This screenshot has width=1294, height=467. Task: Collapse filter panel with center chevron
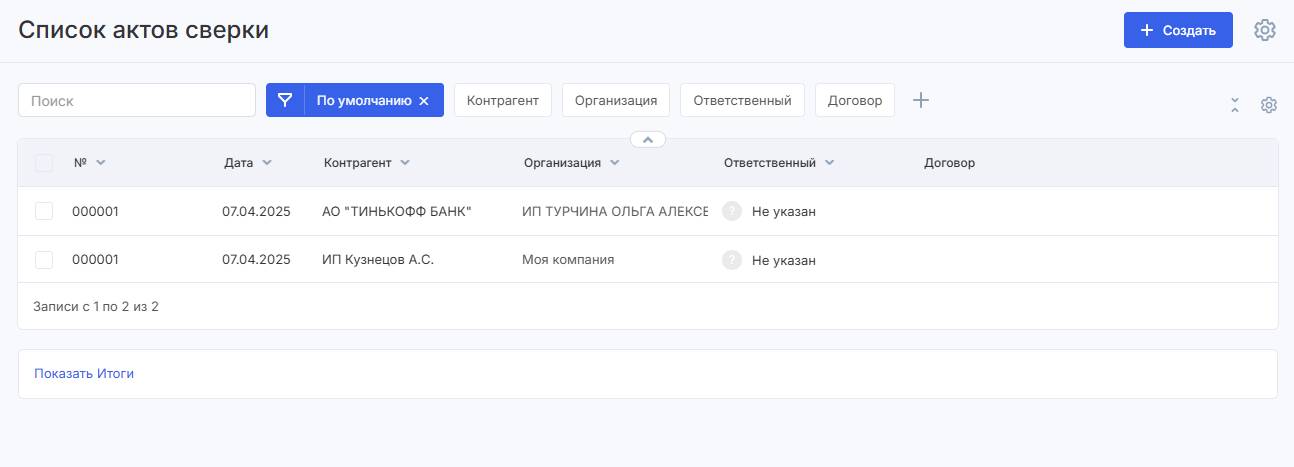[648, 139]
